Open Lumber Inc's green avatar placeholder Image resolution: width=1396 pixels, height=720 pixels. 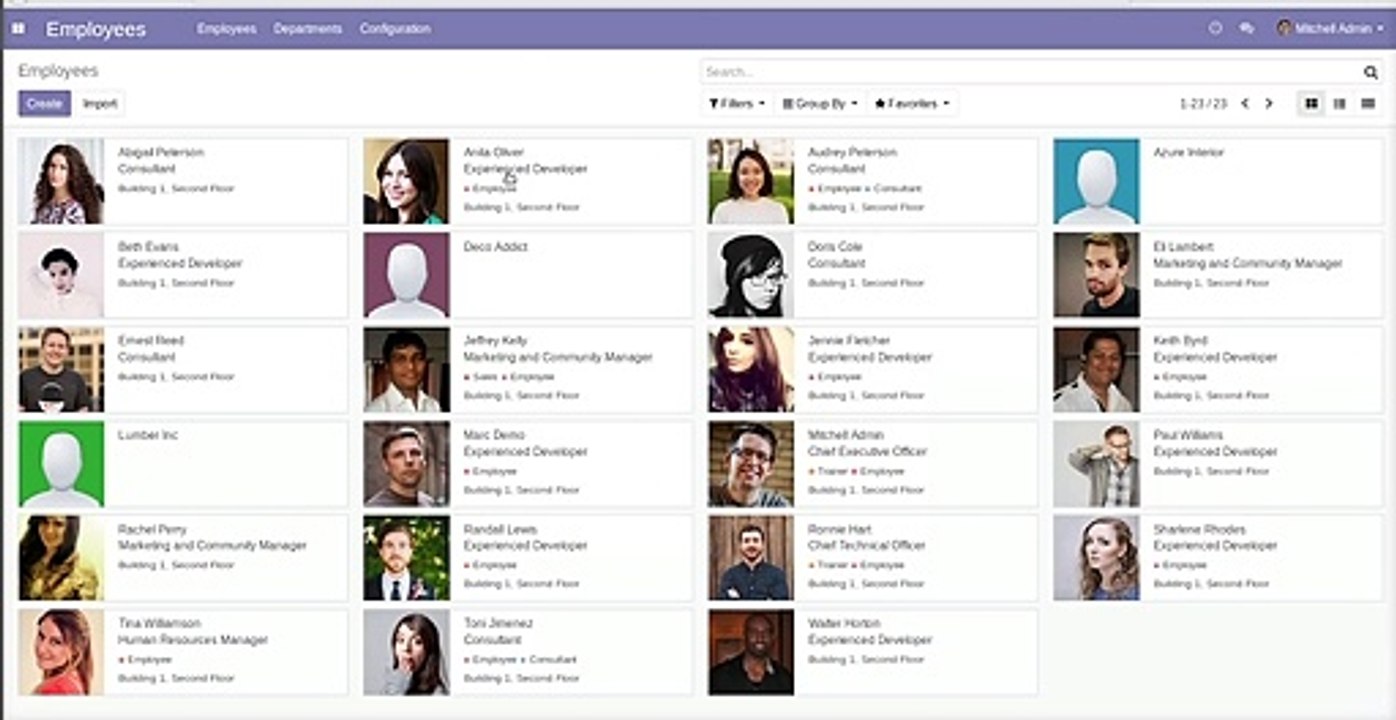pos(61,464)
